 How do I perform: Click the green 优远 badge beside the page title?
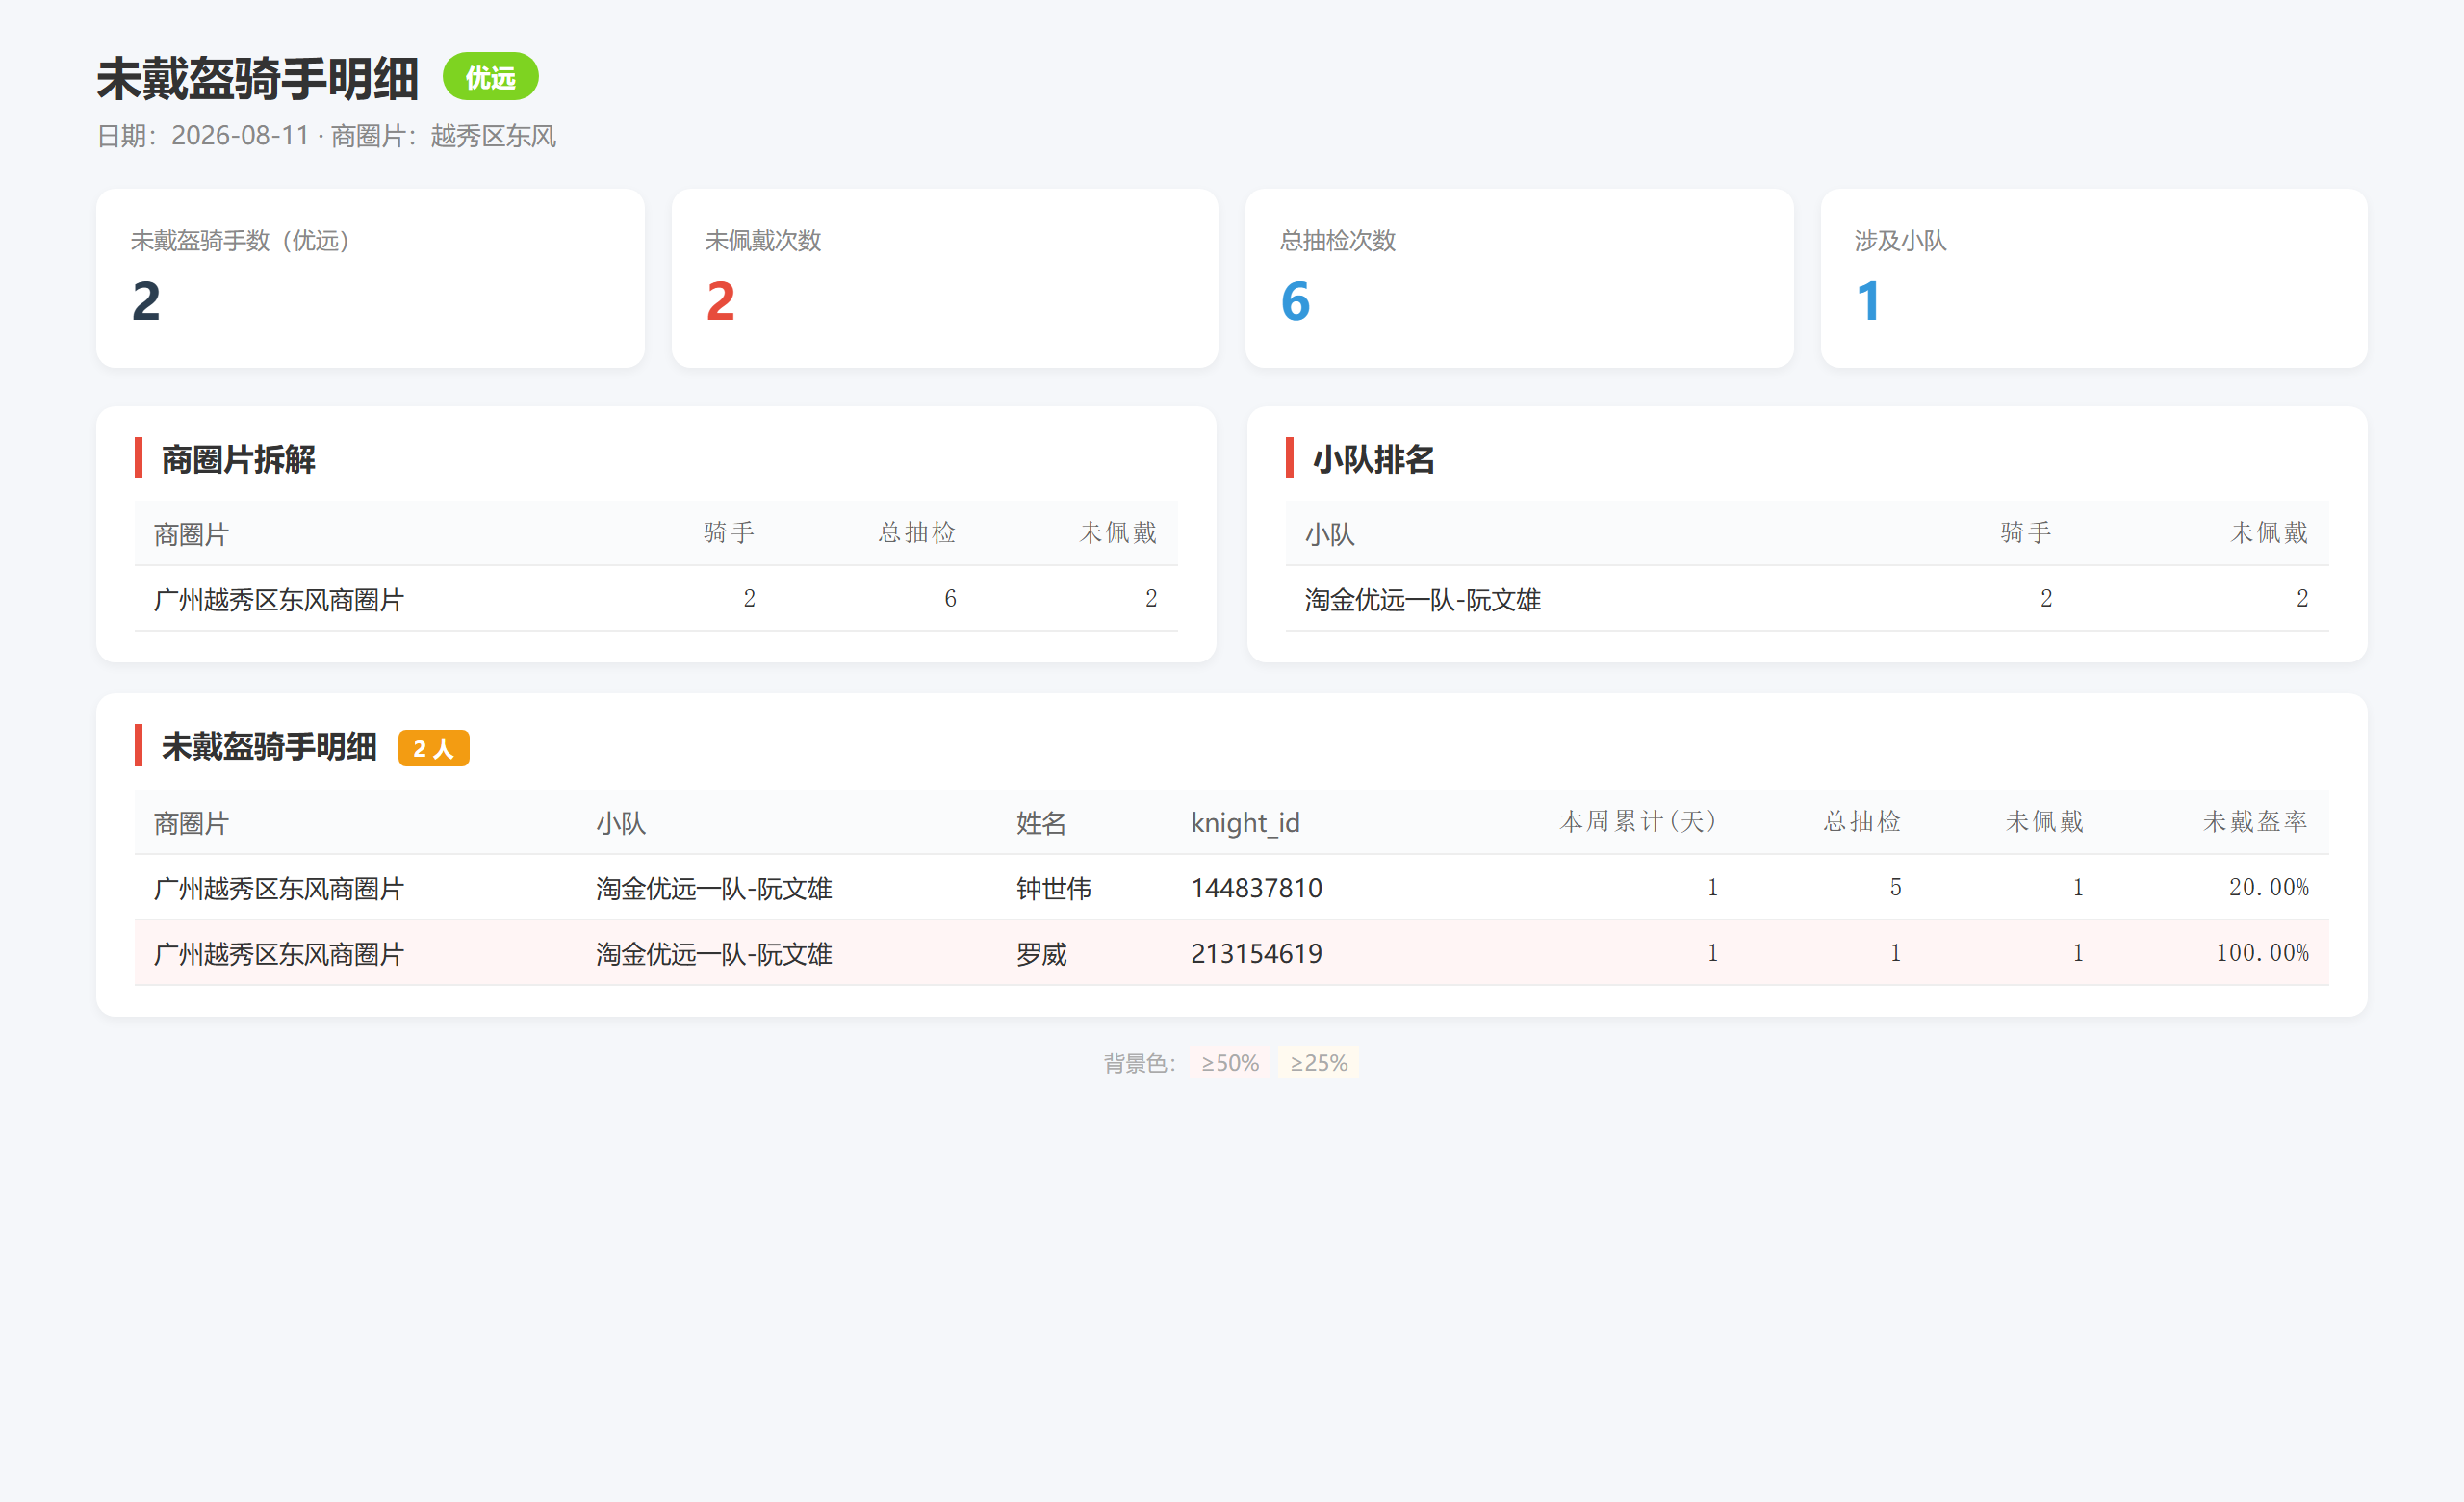click(490, 77)
